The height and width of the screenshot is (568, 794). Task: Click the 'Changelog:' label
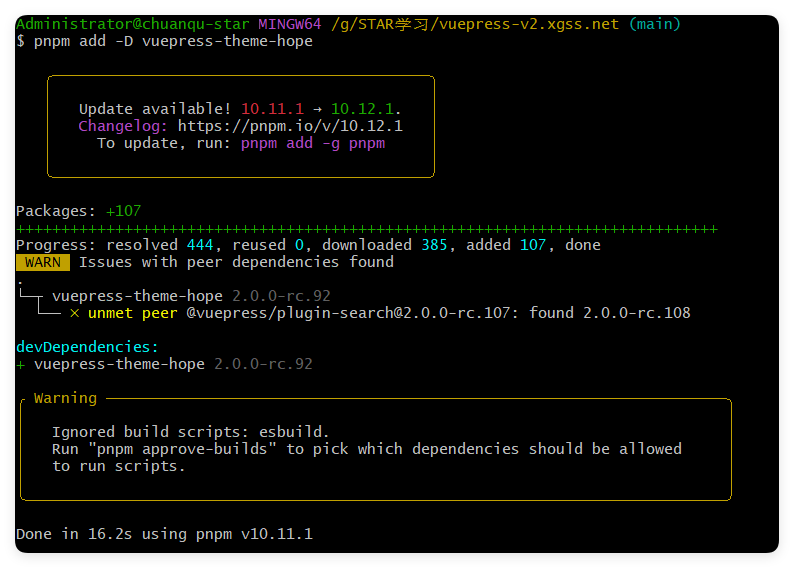(x=123, y=126)
